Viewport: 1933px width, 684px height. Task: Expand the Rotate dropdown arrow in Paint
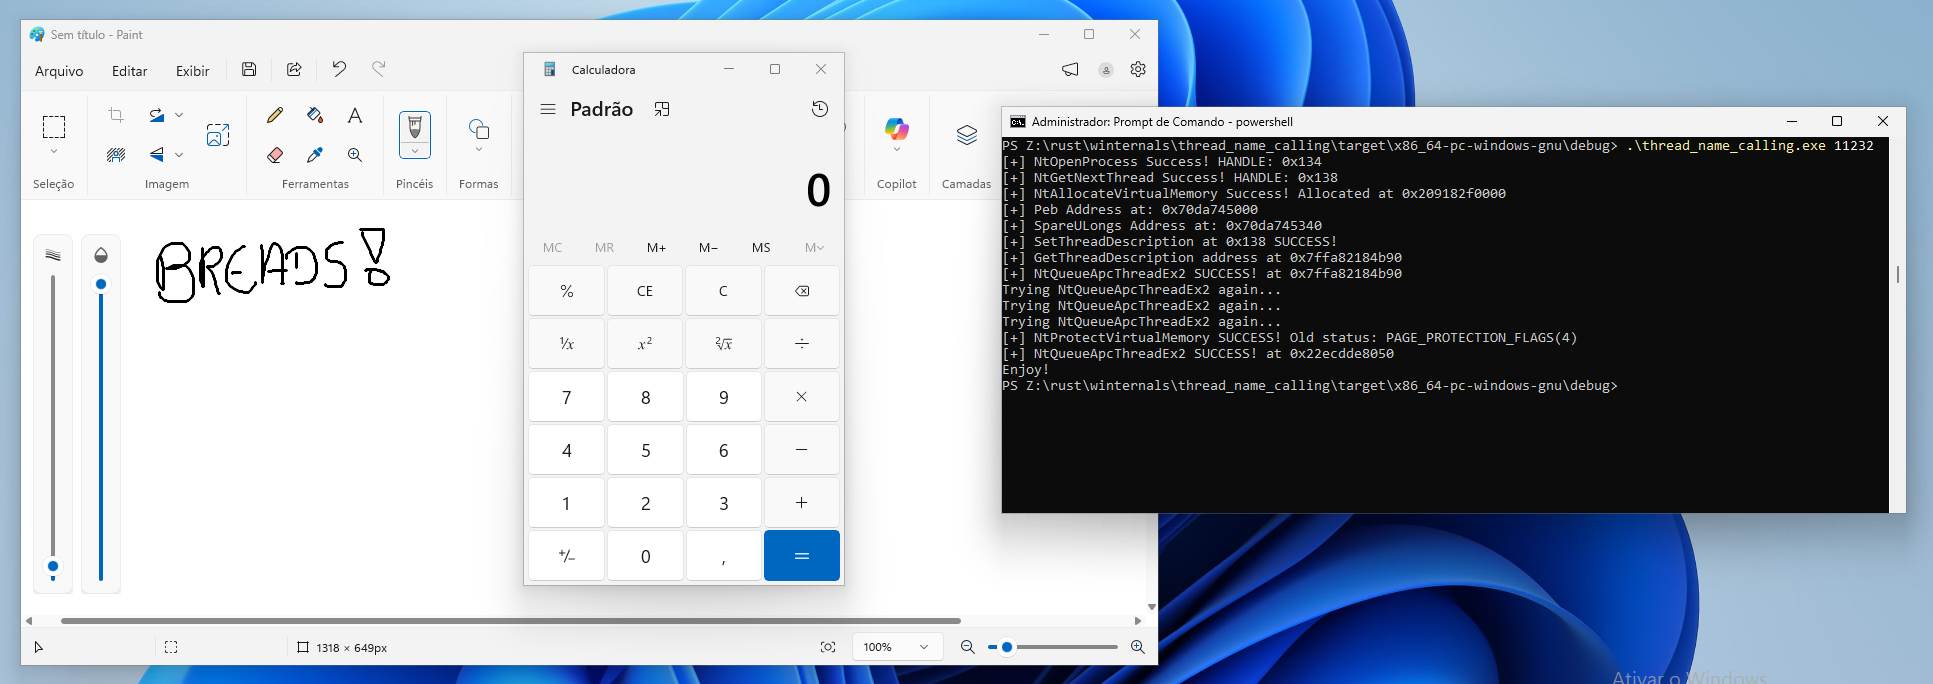point(179,115)
